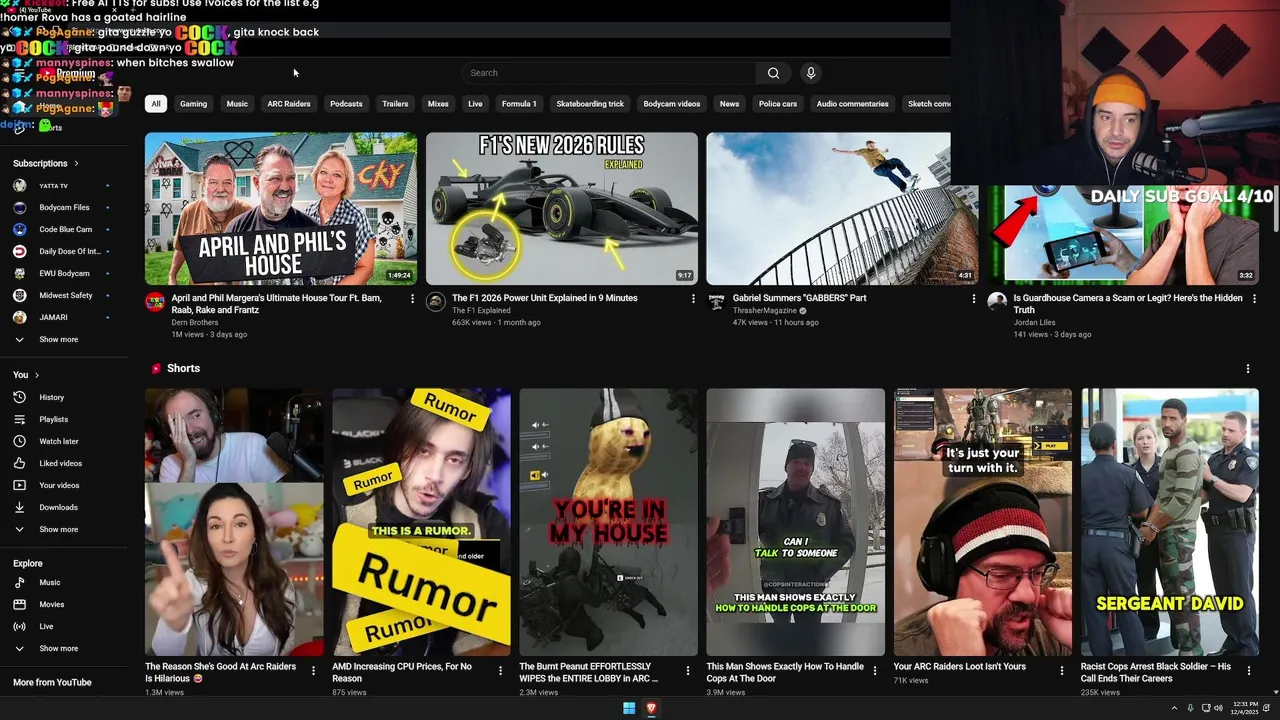The height and width of the screenshot is (720, 1280).
Task: Click the Jordan Liles channel avatar
Action: [x=997, y=302]
